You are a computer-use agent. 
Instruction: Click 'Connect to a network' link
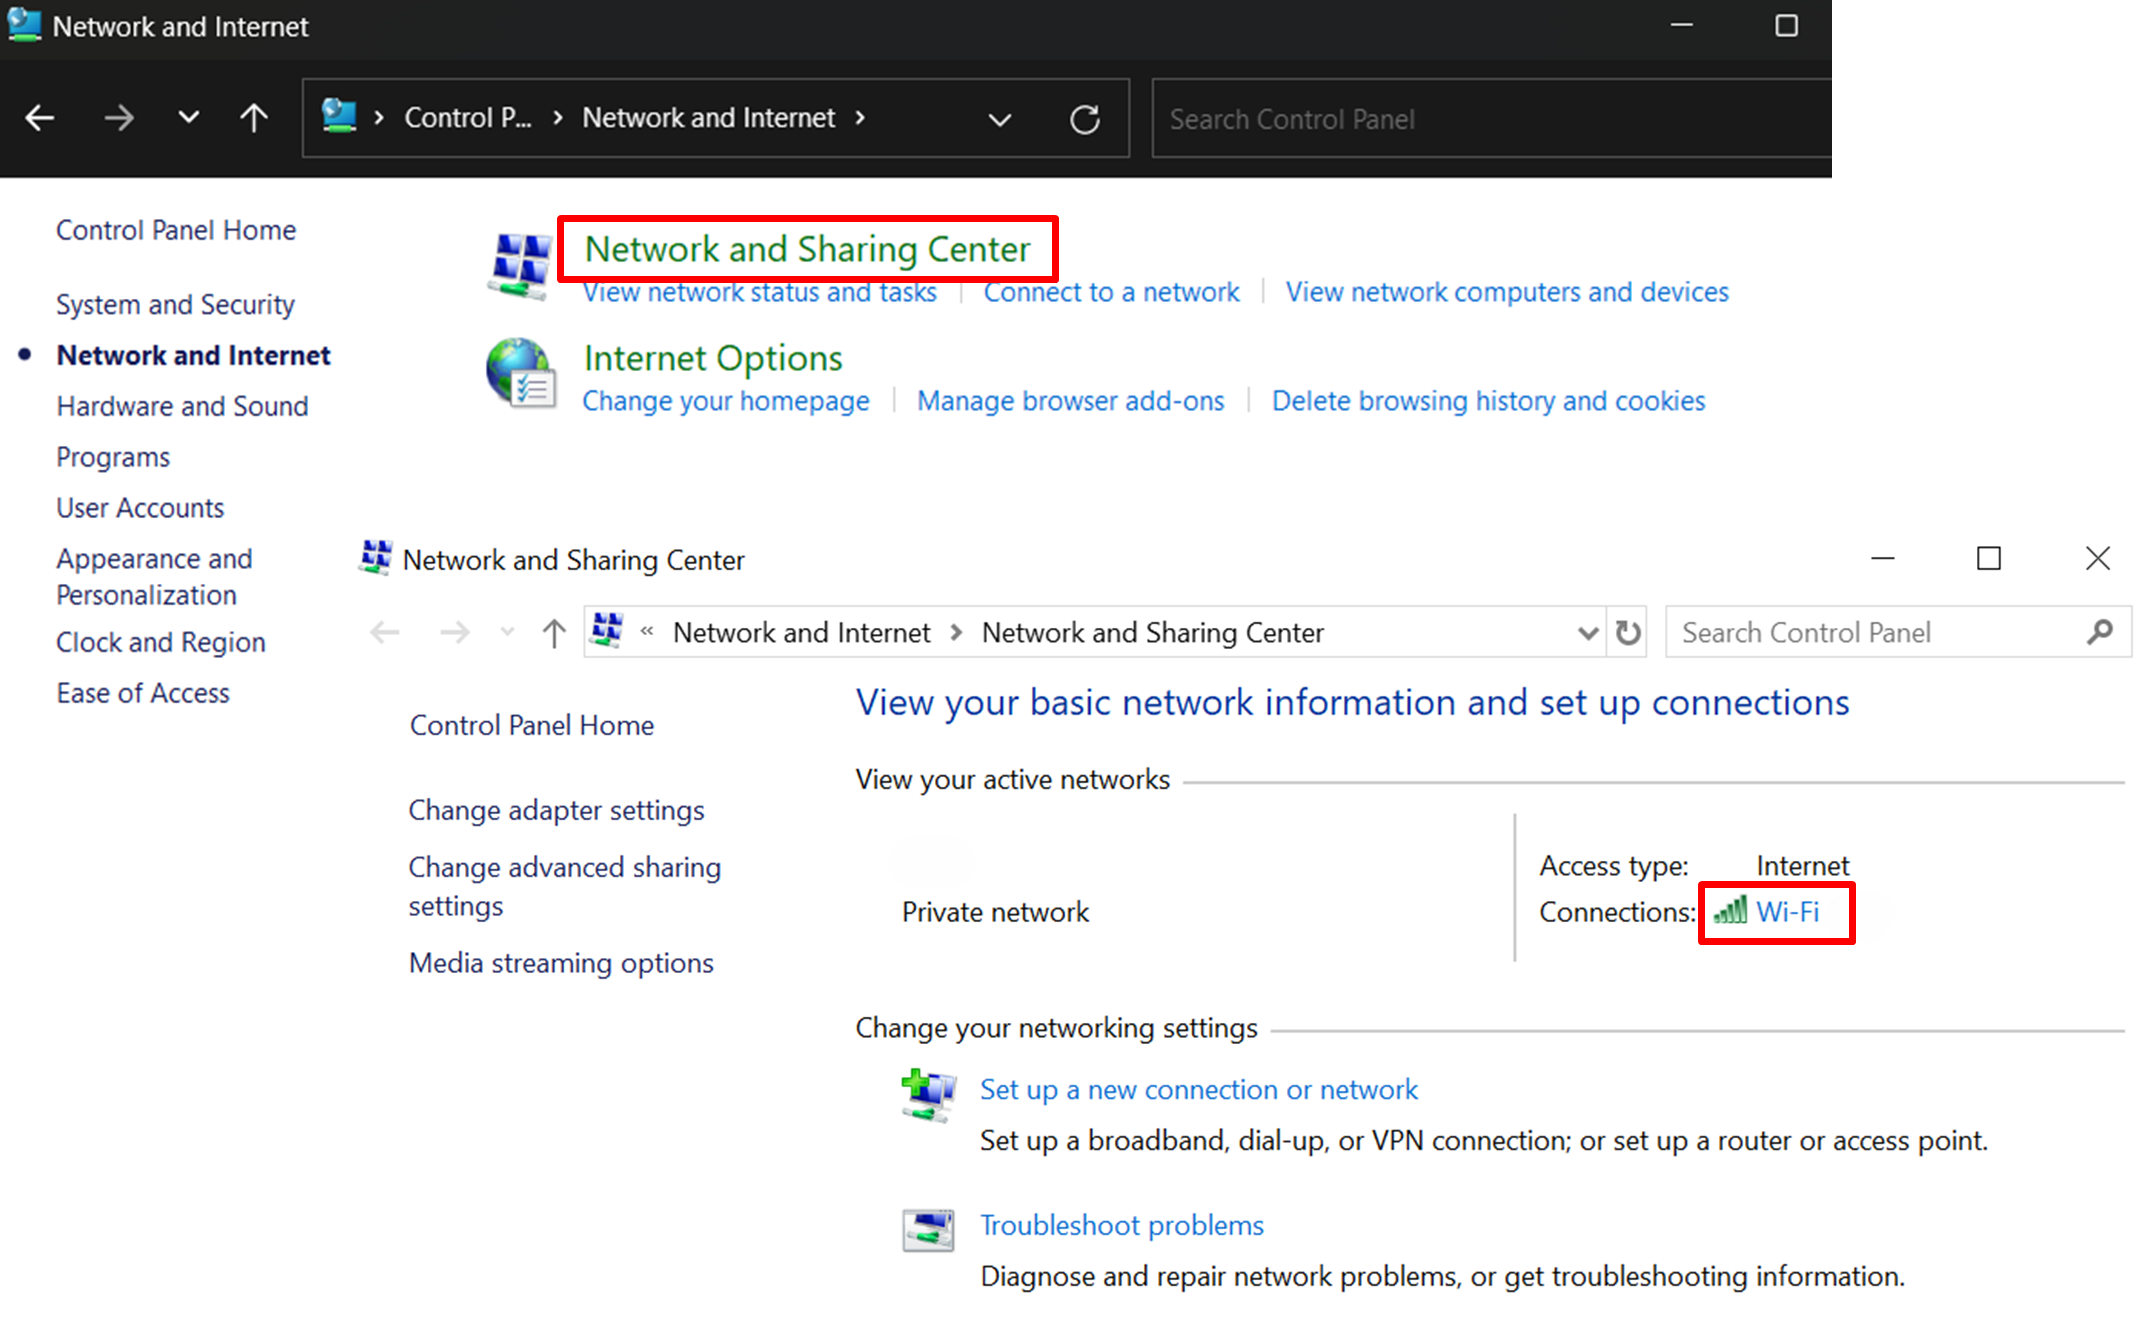[1111, 292]
